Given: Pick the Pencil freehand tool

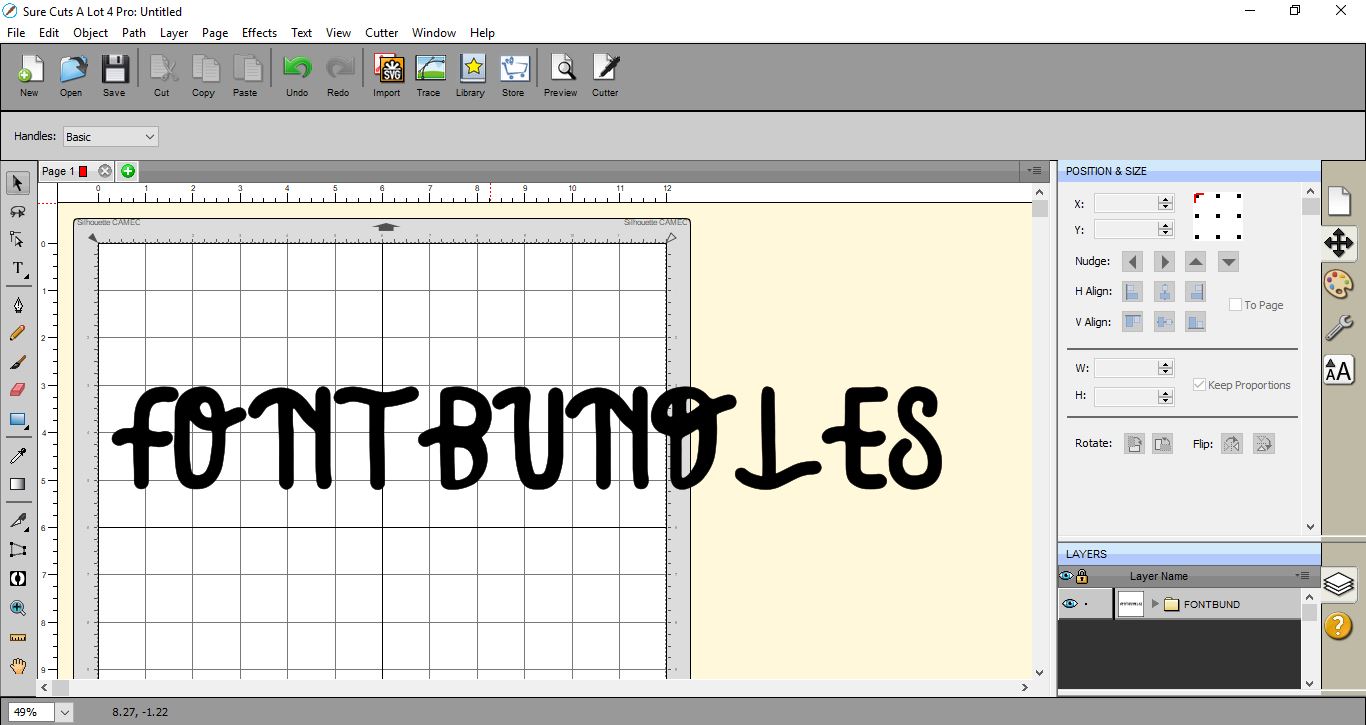Looking at the screenshot, I should (18, 333).
